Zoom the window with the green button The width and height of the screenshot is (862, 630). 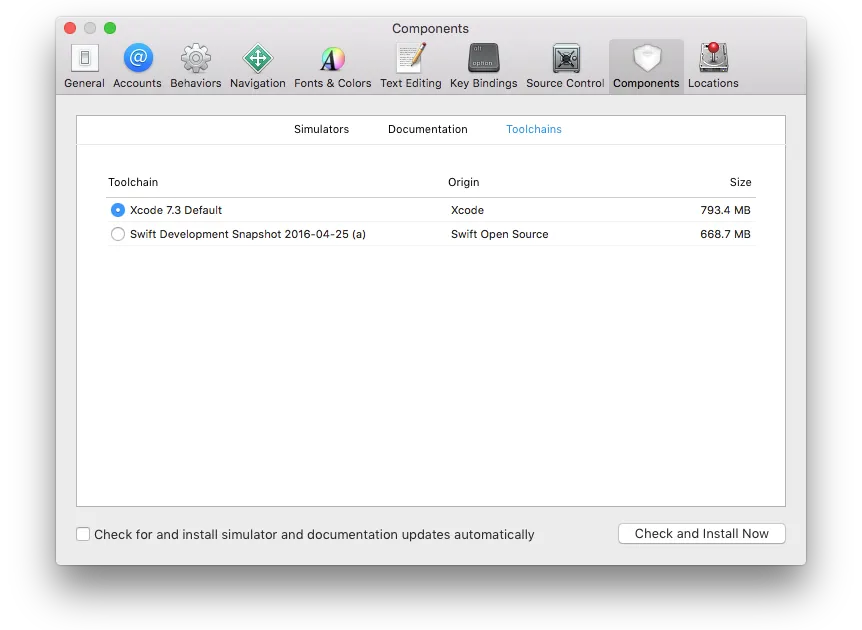[x=110, y=28]
